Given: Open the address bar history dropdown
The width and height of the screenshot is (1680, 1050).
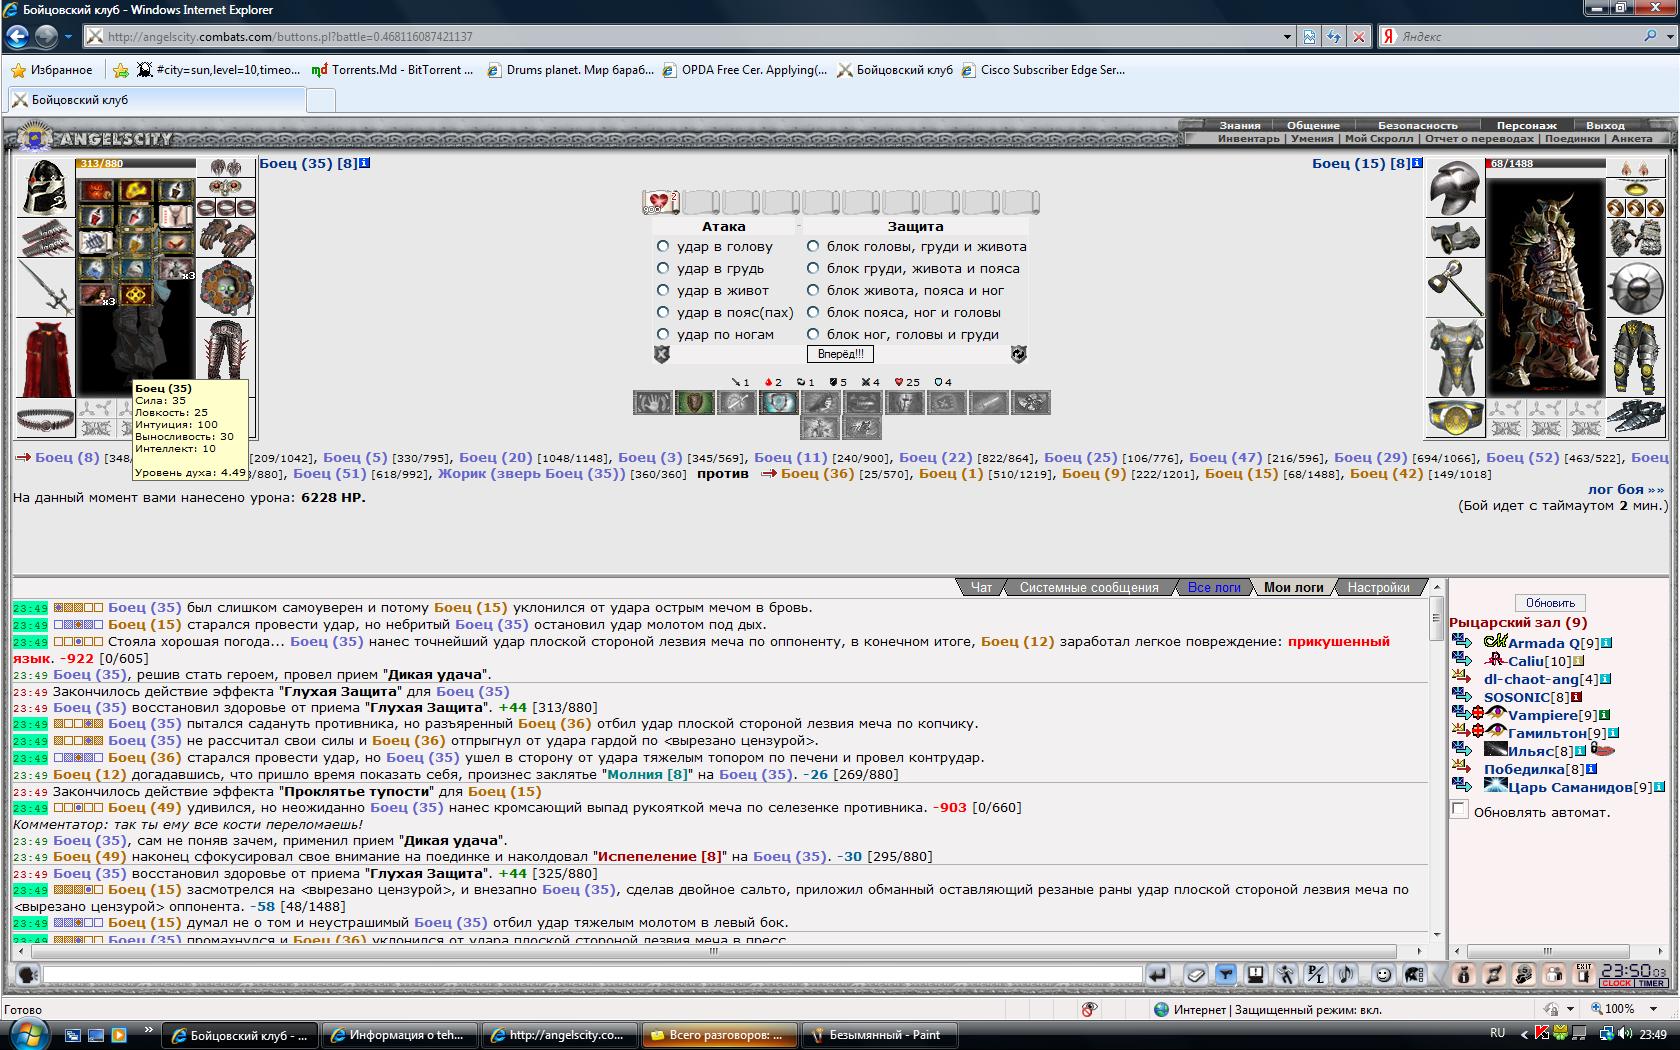Looking at the screenshot, I should tap(1287, 37).
